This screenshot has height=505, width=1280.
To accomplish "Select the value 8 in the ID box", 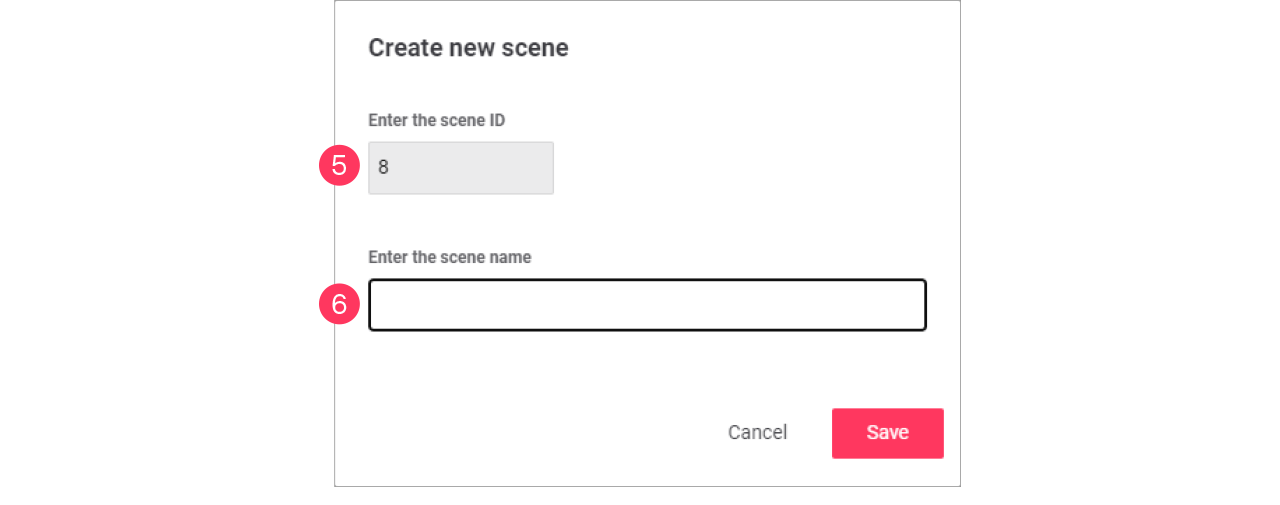I will (x=384, y=168).
